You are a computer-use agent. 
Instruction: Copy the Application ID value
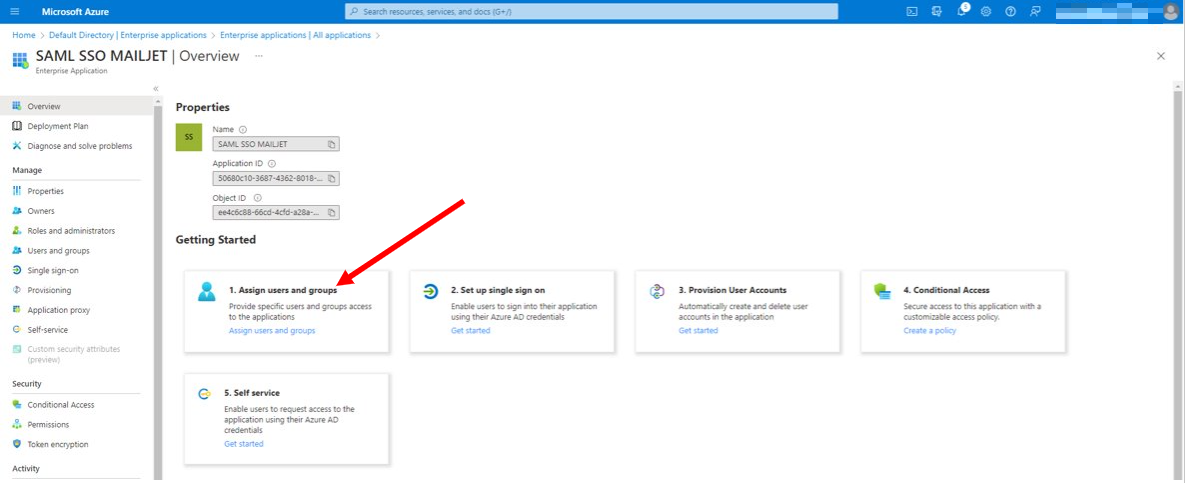pyautogui.click(x=332, y=178)
